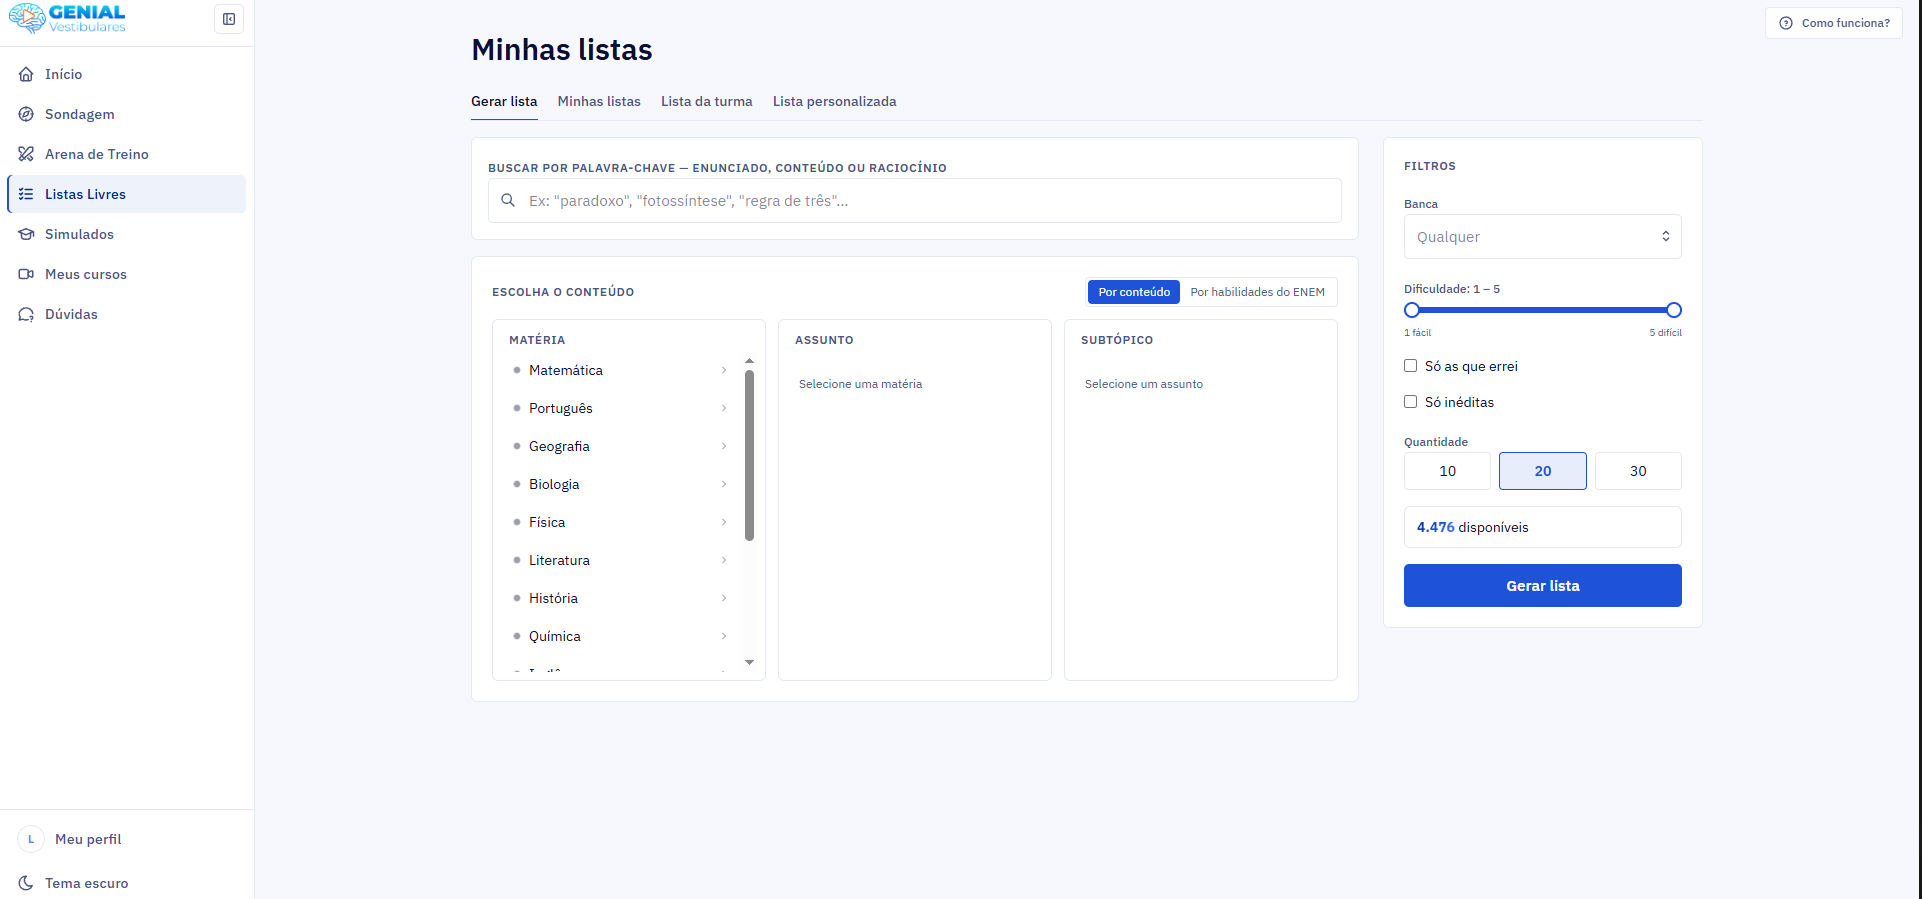Expand Física chevron in Matéria list
This screenshot has width=1922, height=899.
pos(724,522)
